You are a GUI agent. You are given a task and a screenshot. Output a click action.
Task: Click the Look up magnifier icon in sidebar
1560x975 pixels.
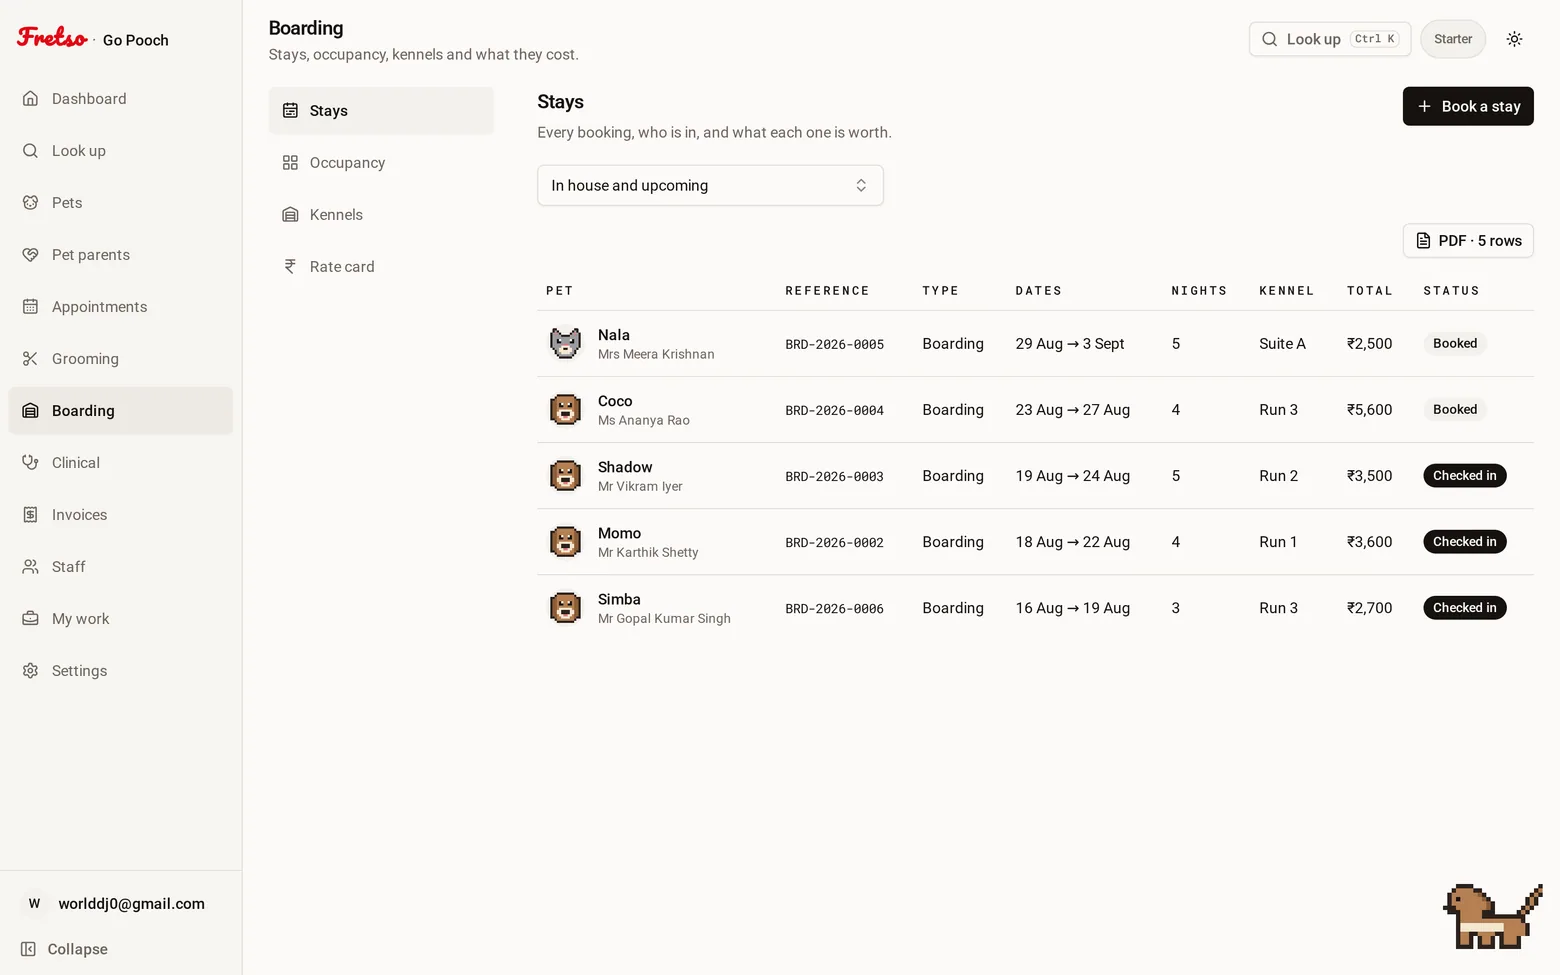[31, 150]
